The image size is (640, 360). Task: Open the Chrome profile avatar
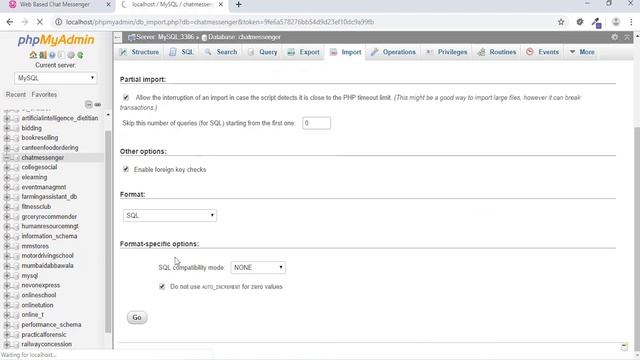point(616,22)
